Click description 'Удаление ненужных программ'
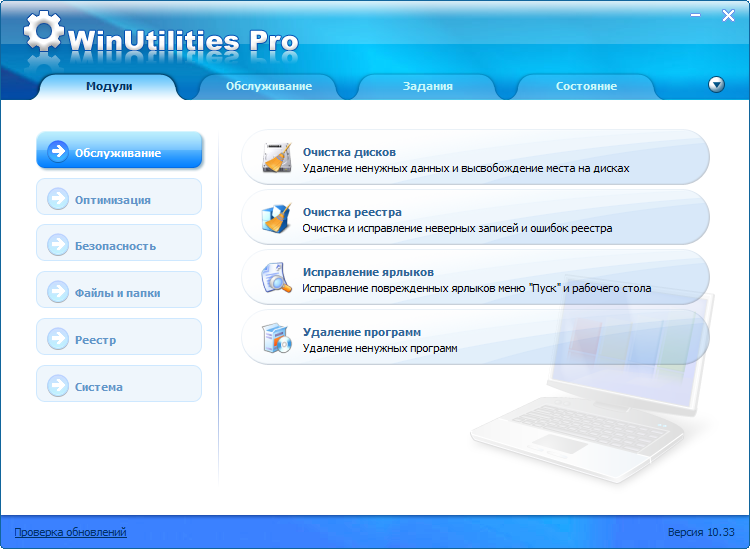The height and width of the screenshot is (549, 750). [380, 348]
